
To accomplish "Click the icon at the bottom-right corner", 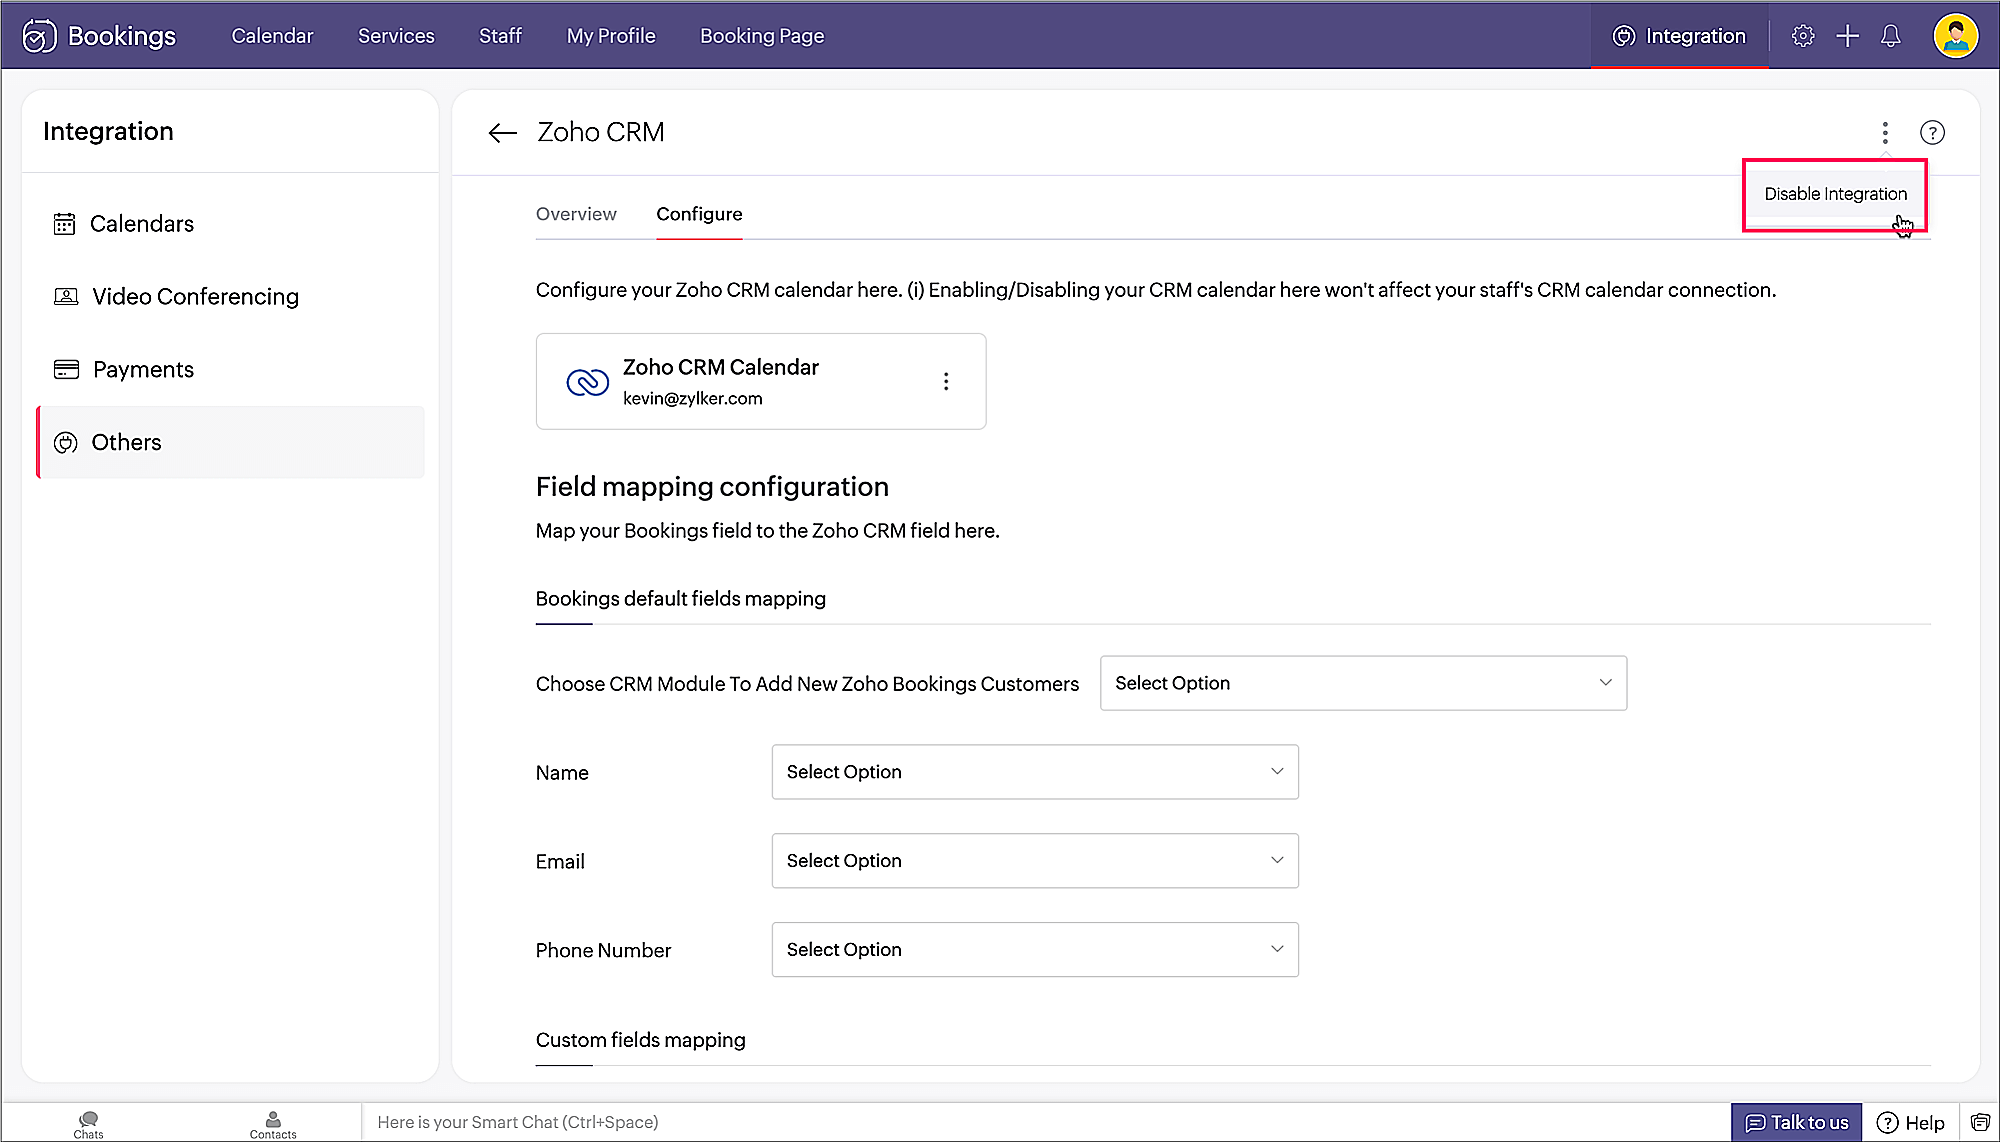I will point(1980,1123).
